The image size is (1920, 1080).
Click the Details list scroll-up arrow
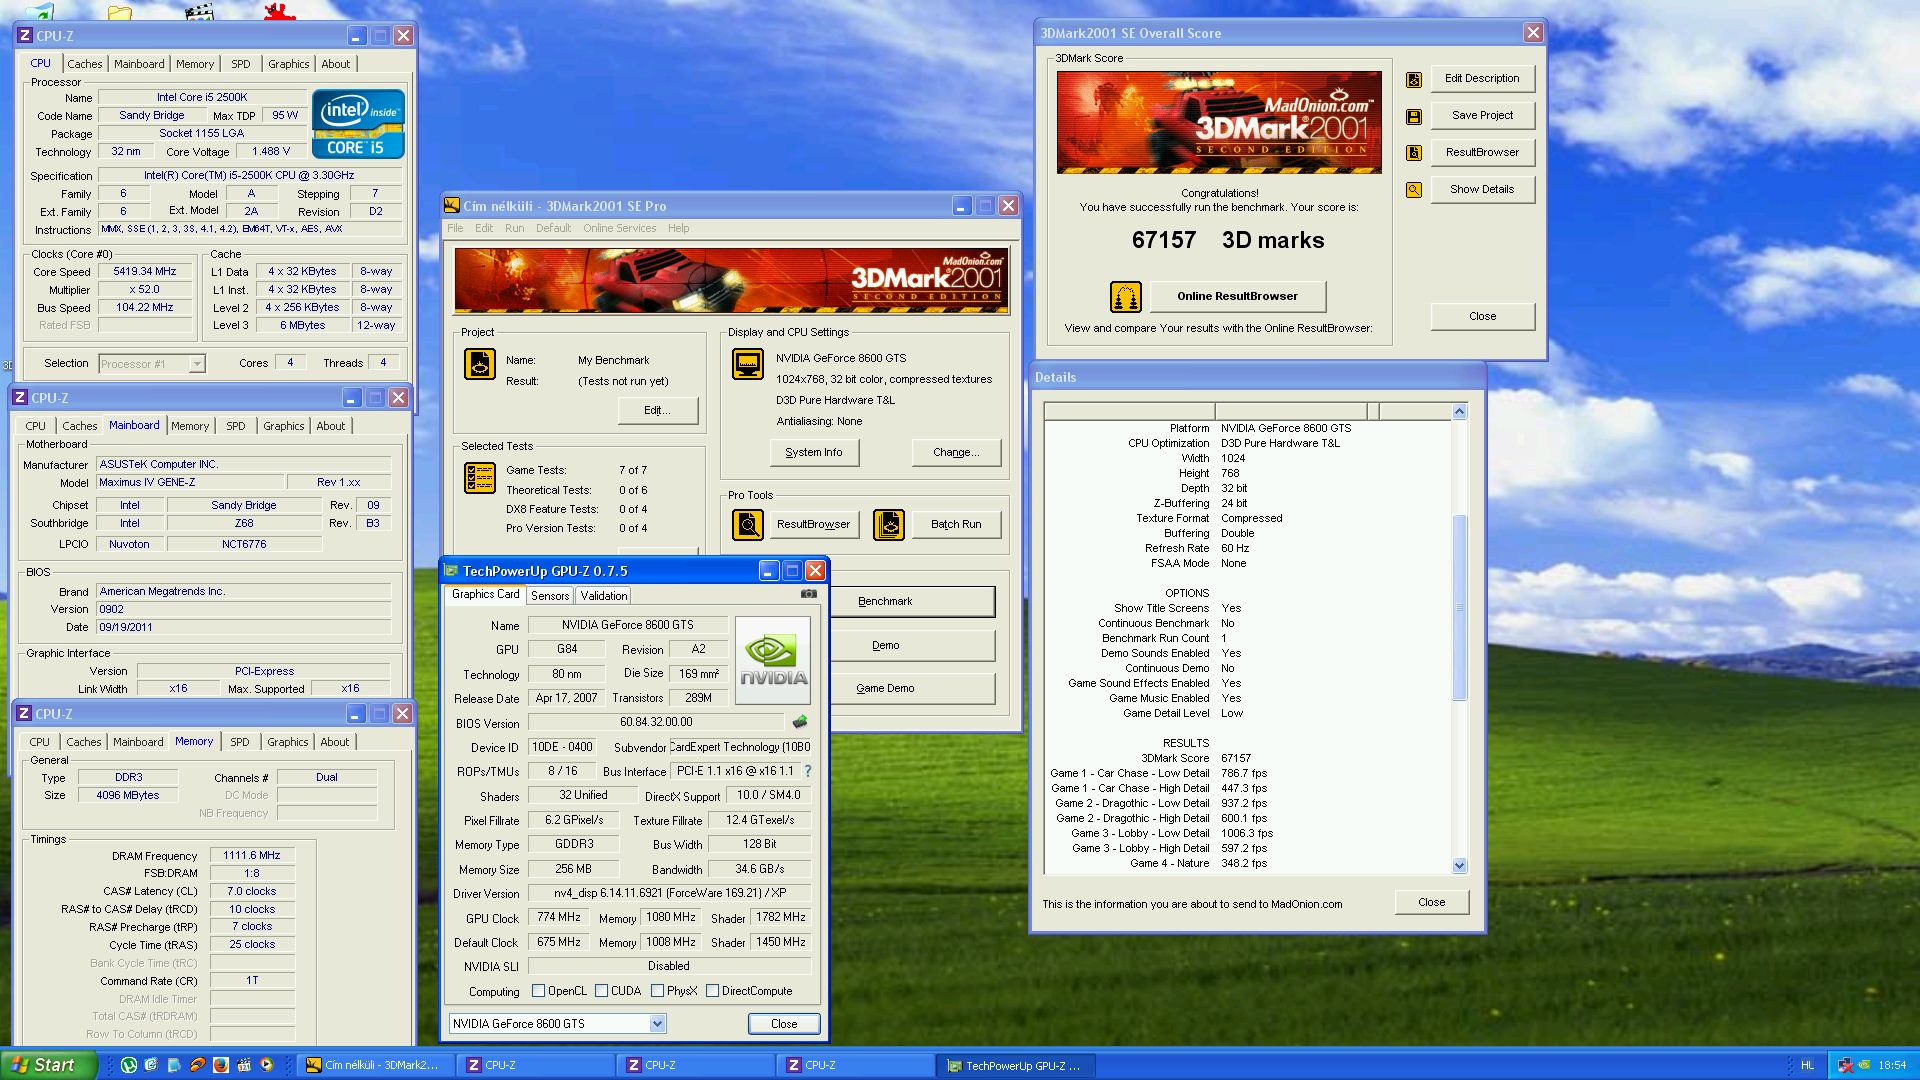pos(1459,412)
